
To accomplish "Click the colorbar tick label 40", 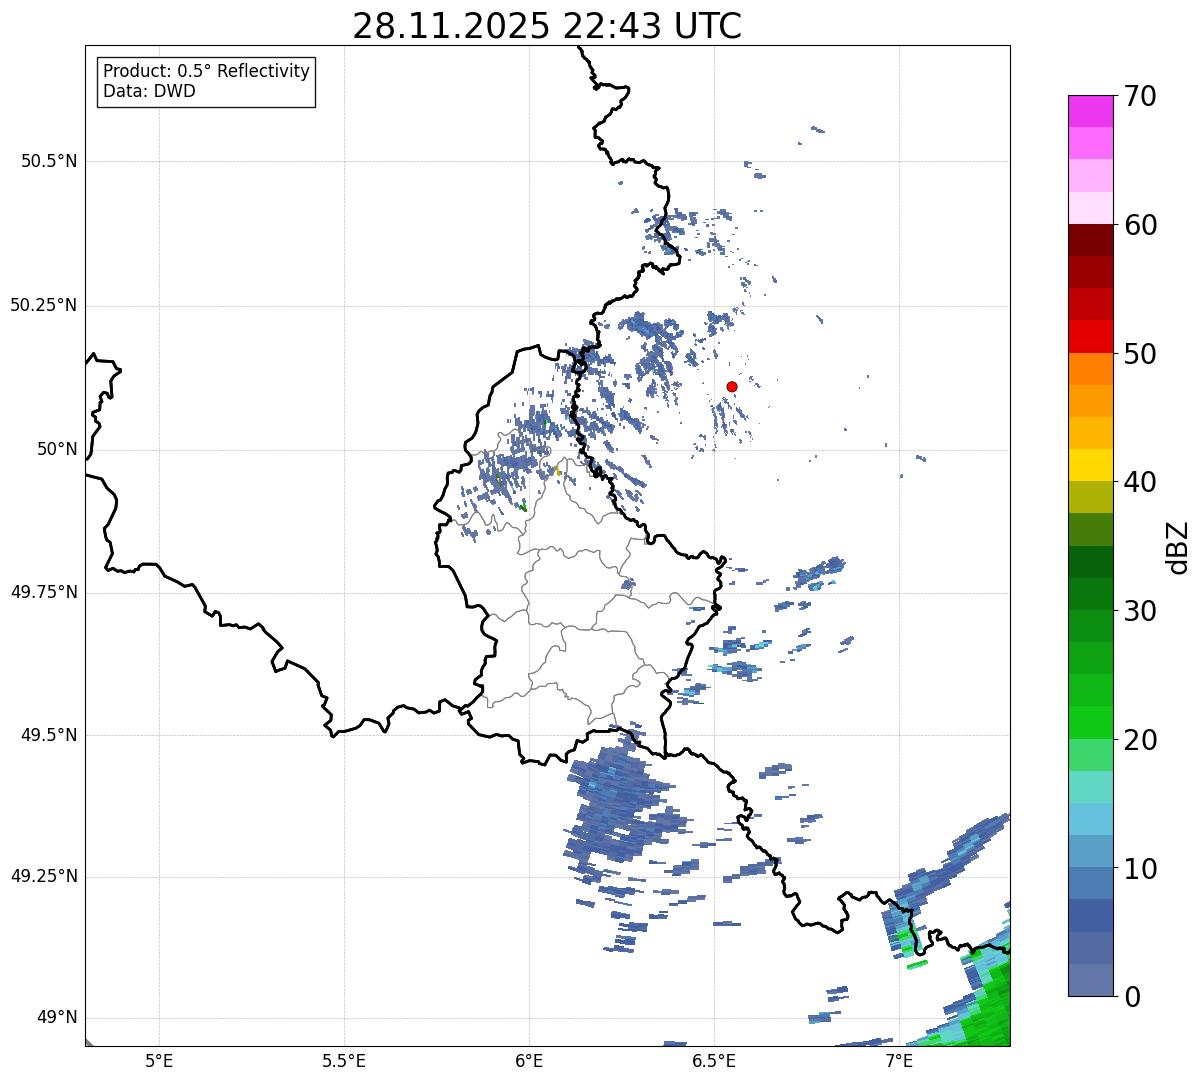I will (1140, 482).
